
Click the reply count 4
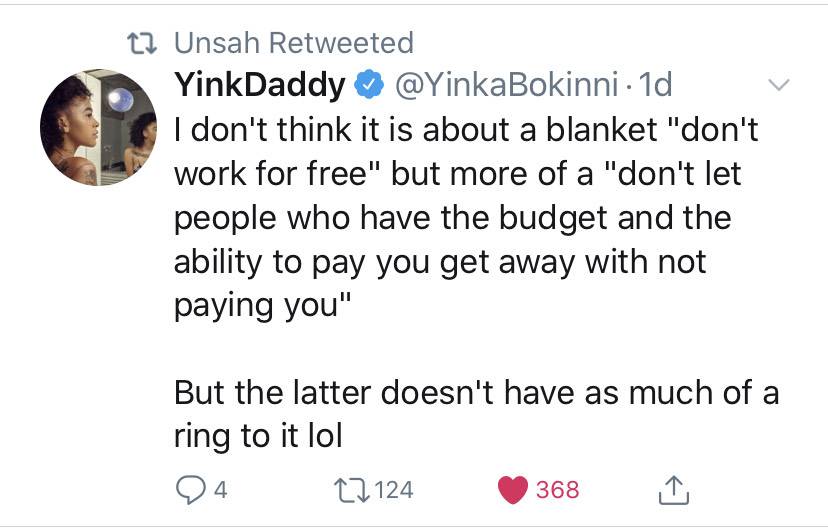[x=221, y=490]
